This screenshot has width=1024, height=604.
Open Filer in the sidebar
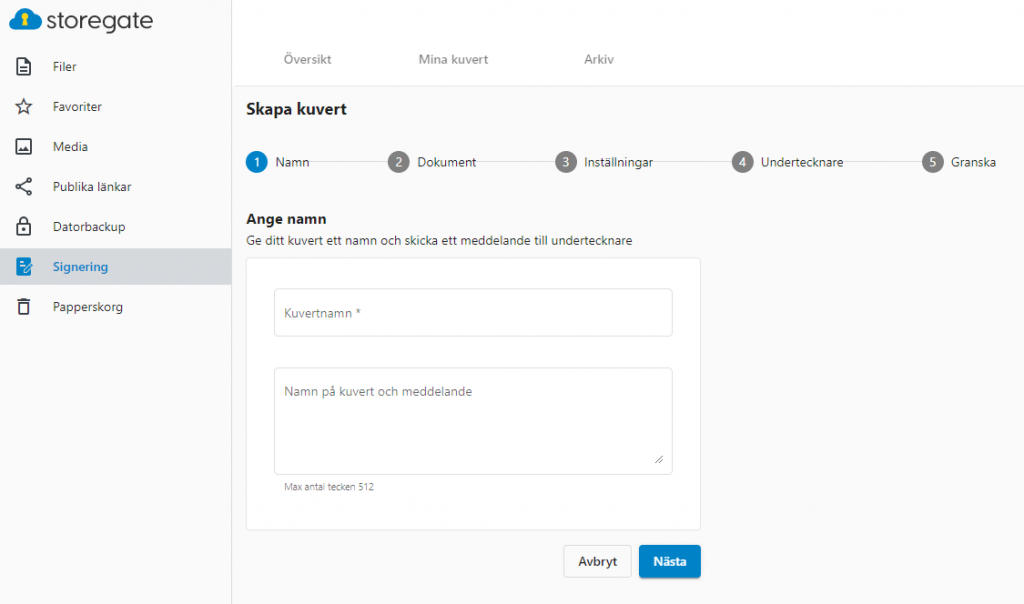pos(65,67)
